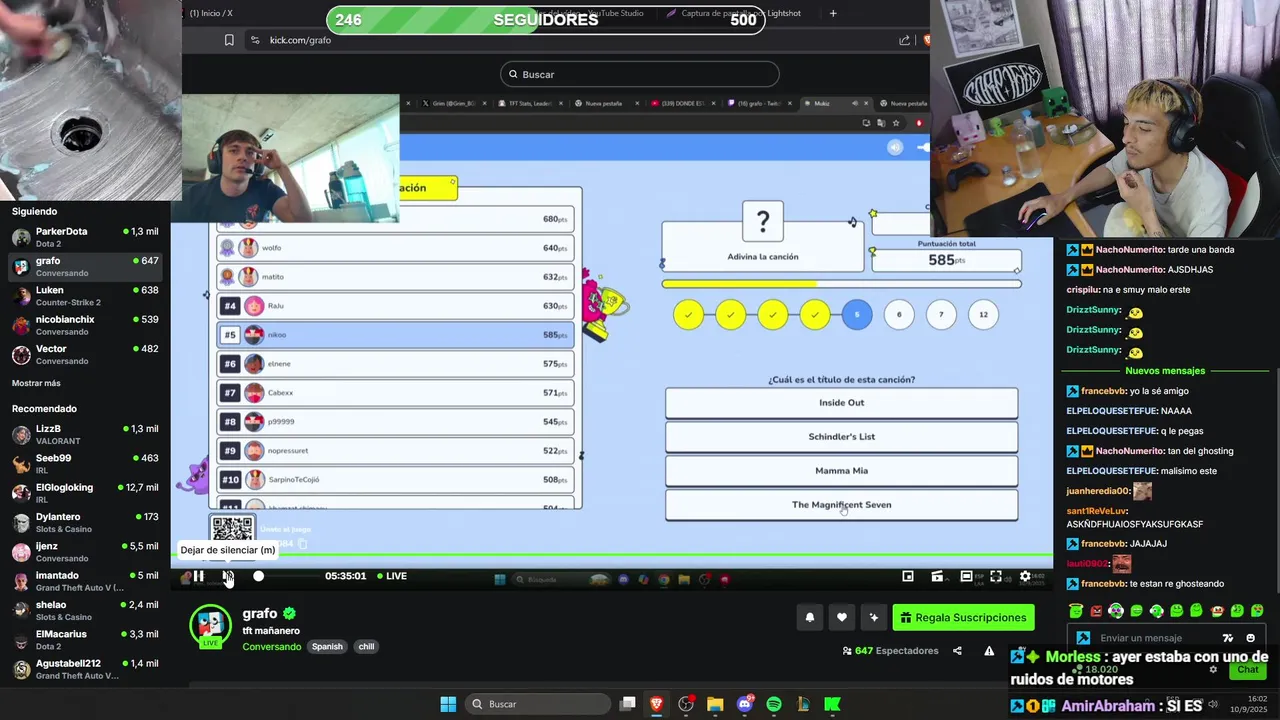Jump to LIVE in the player
Screen dimensions: 1280x720
tap(392, 576)
